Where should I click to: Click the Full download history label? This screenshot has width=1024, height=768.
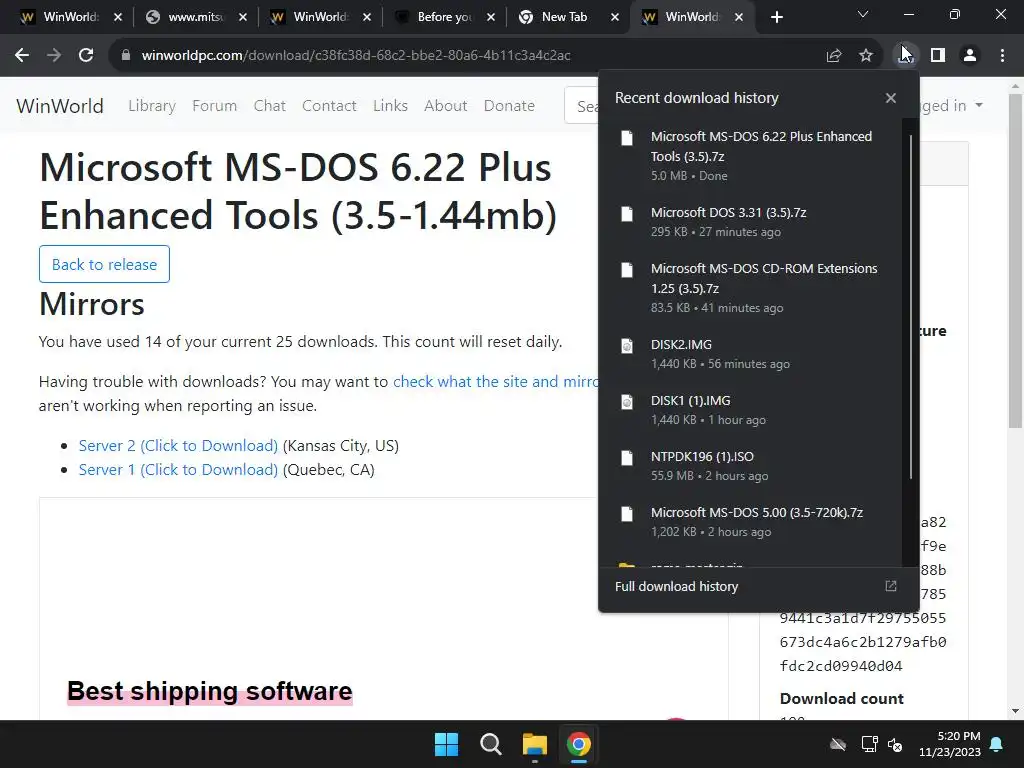(677, 586)
